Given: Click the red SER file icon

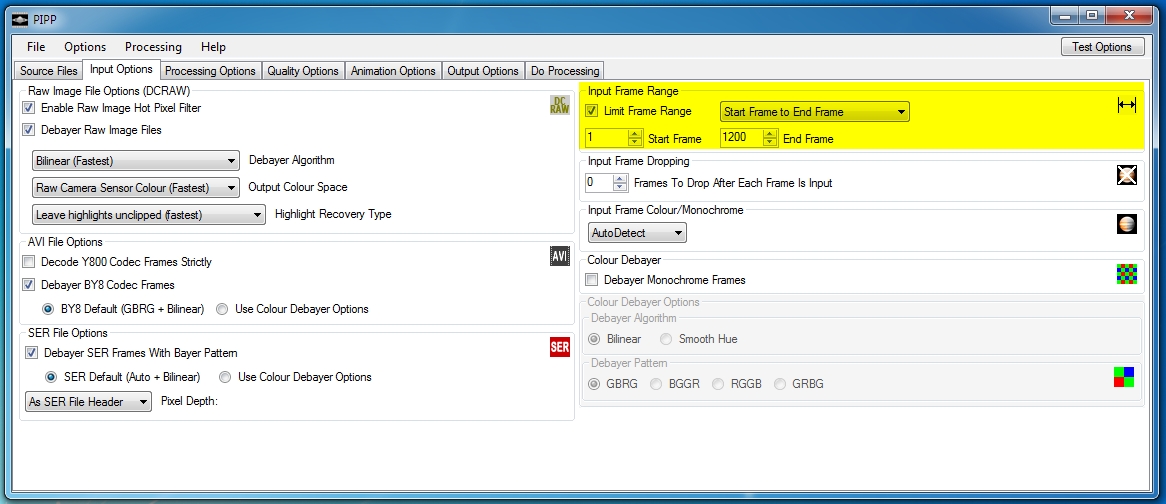Looking at the screenshot, I should tap(560, 347).
